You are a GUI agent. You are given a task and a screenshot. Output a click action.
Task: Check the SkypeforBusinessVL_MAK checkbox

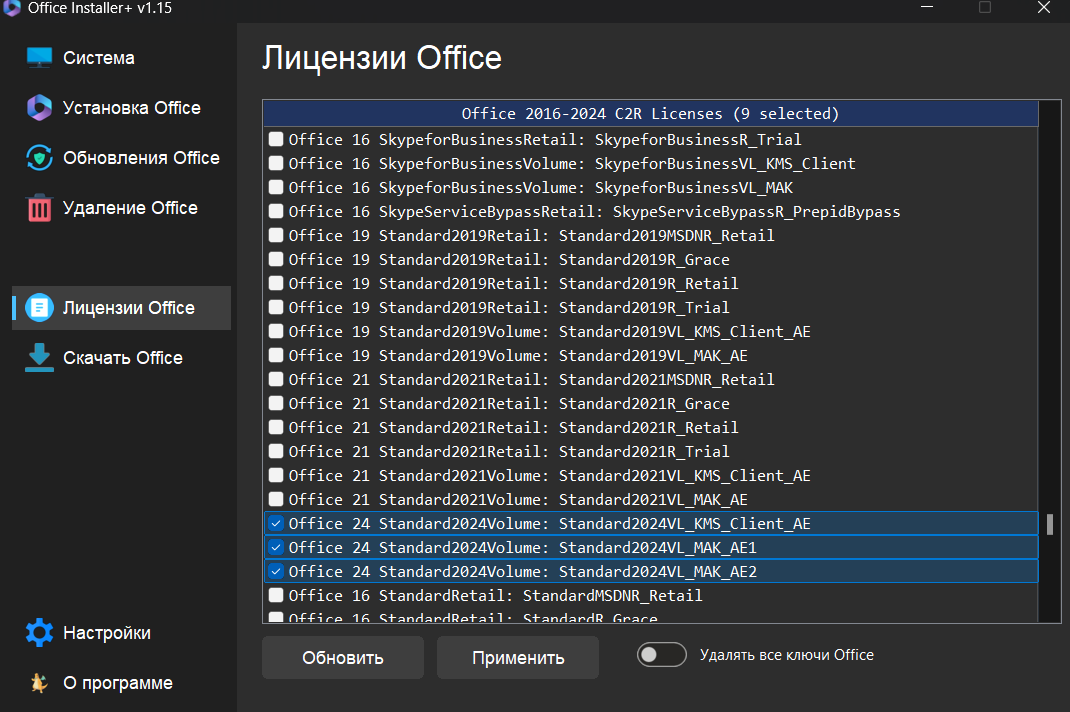(276, 187)
